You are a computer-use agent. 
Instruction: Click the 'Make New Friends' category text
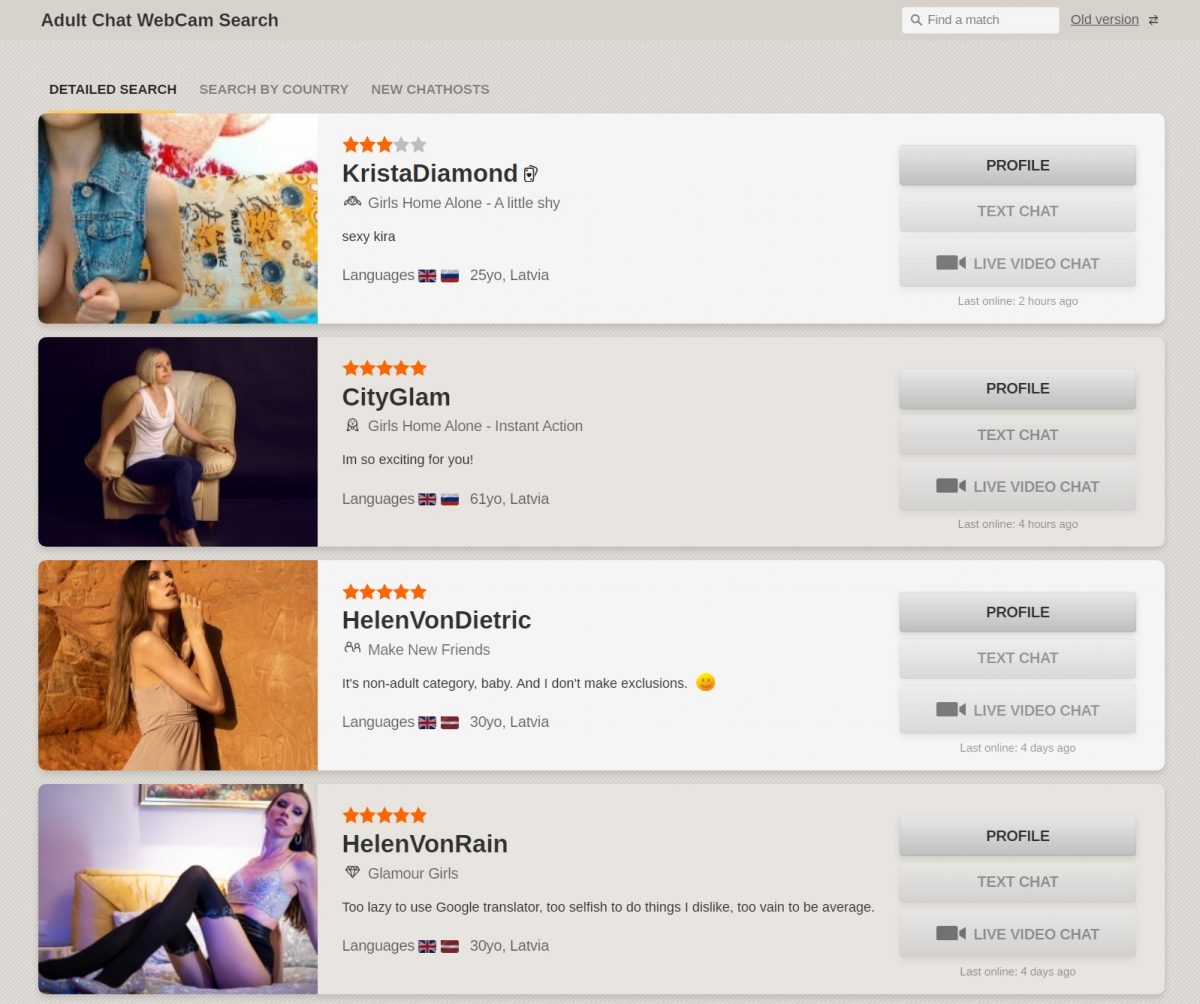(x=429, y=650)
